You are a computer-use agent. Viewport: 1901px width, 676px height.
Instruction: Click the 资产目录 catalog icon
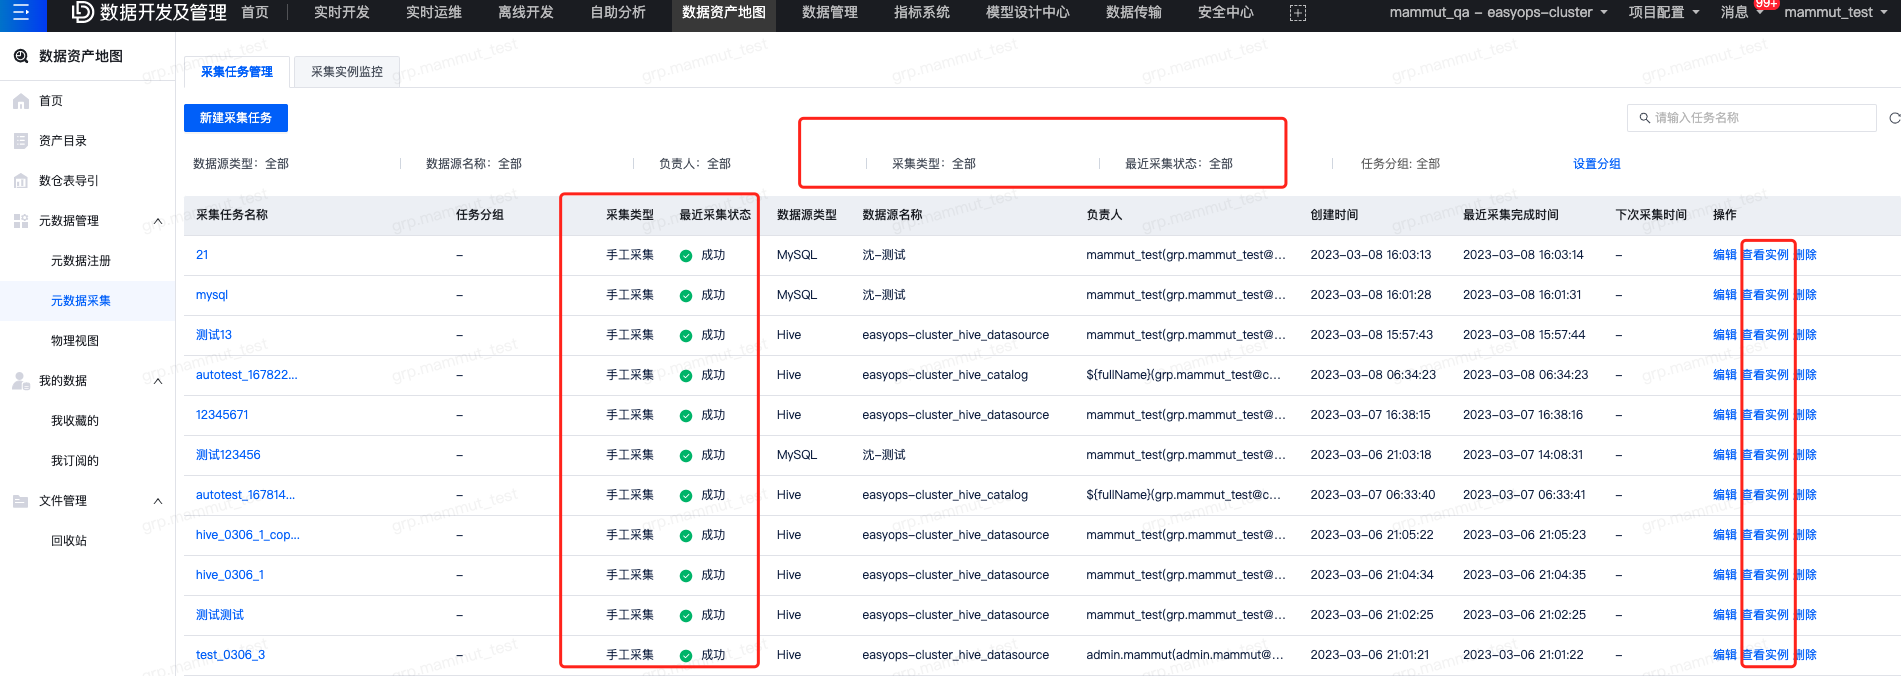coord(21,141)
